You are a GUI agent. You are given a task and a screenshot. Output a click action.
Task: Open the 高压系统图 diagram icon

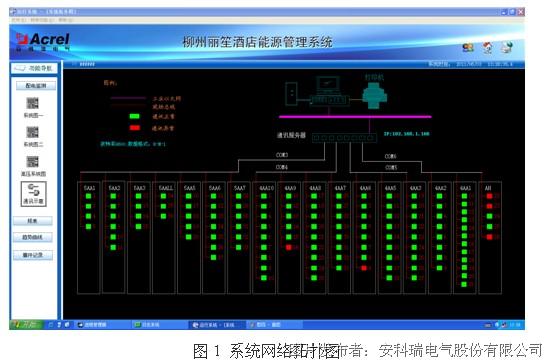coord(33,162)
